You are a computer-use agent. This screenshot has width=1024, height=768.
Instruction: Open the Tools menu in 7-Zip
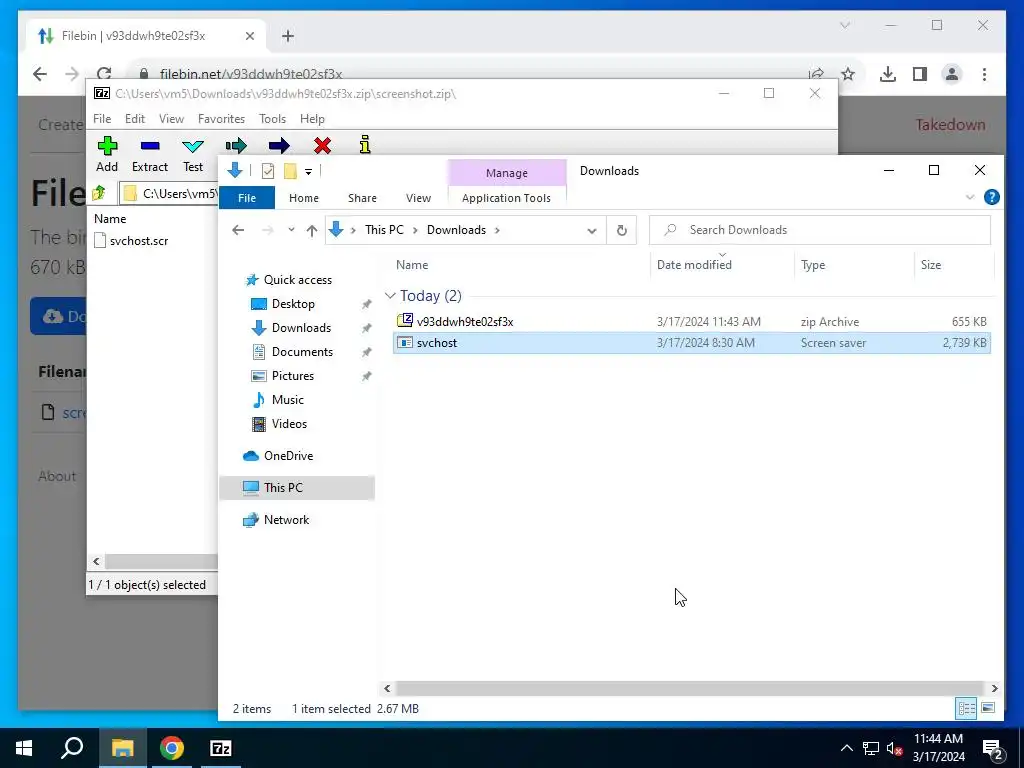[272, 119]
